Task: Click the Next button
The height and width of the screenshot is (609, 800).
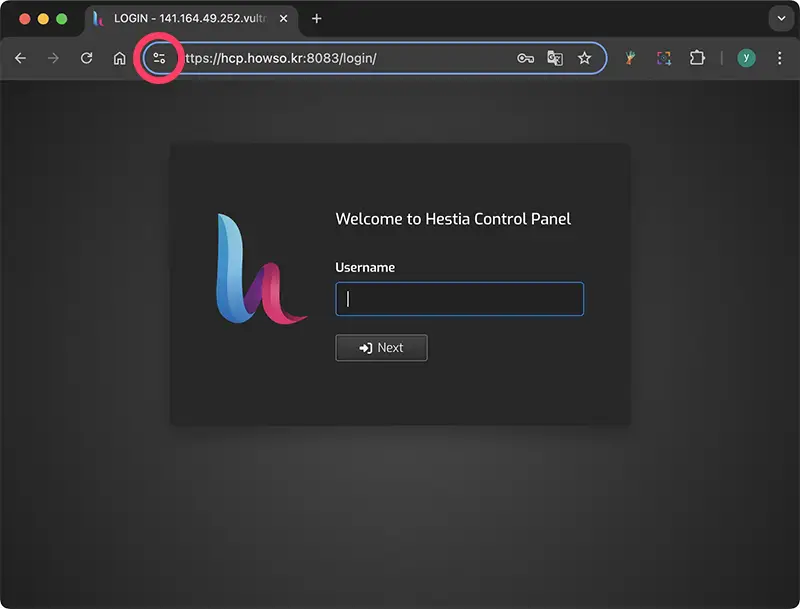Action: [x=382, y=348]
